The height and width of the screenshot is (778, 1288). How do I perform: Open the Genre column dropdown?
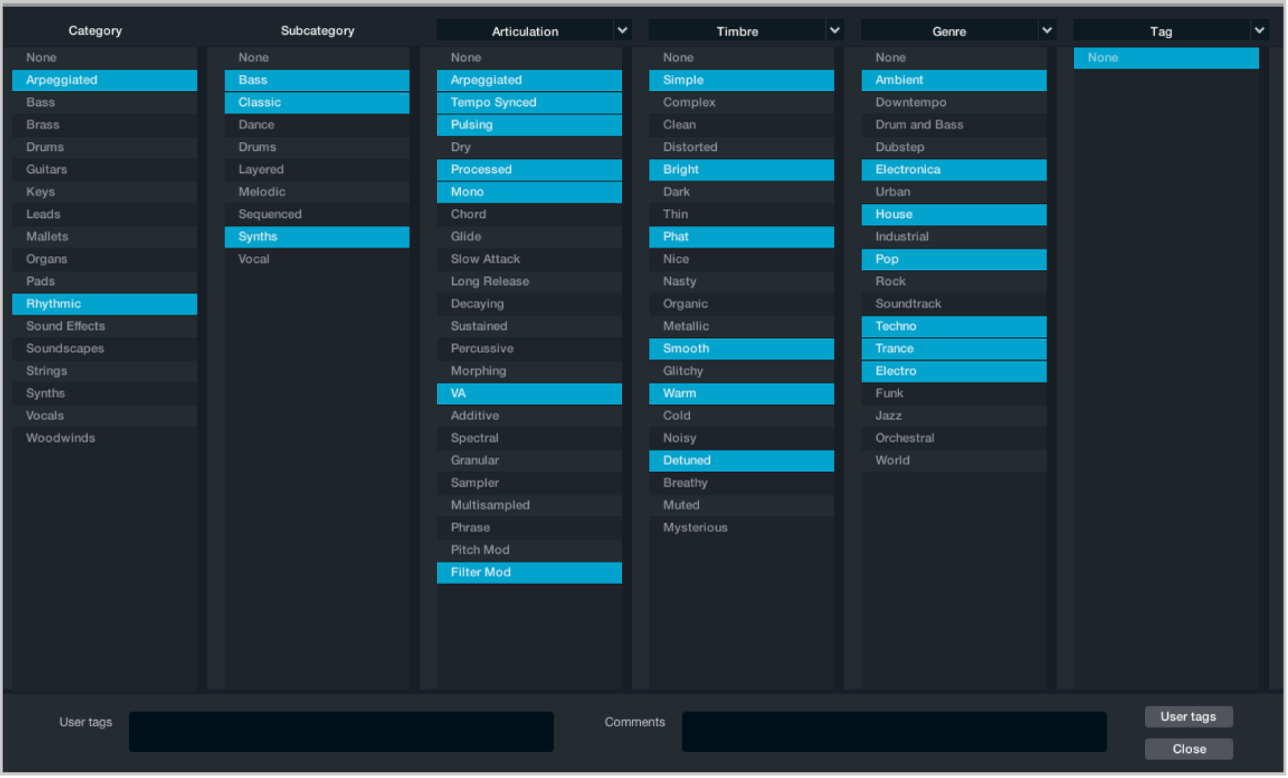click(x=1046, y=30)
